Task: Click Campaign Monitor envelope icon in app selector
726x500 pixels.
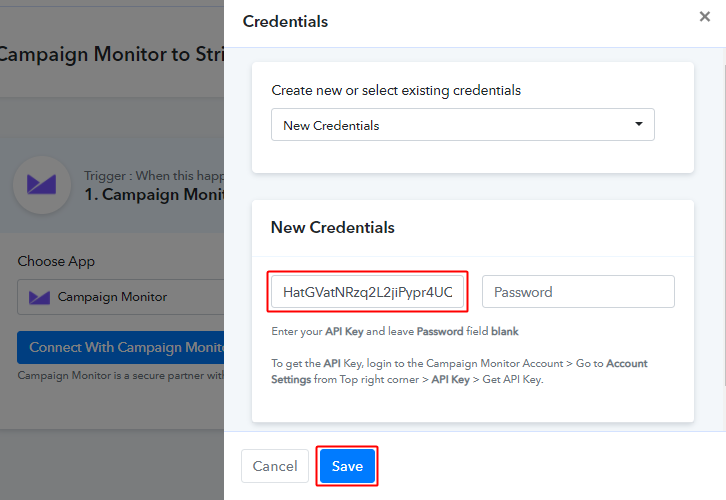Action: pos(39,297)
